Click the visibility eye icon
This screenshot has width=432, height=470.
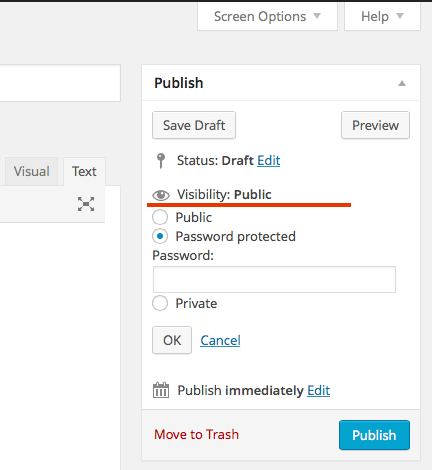pos(161,195)
